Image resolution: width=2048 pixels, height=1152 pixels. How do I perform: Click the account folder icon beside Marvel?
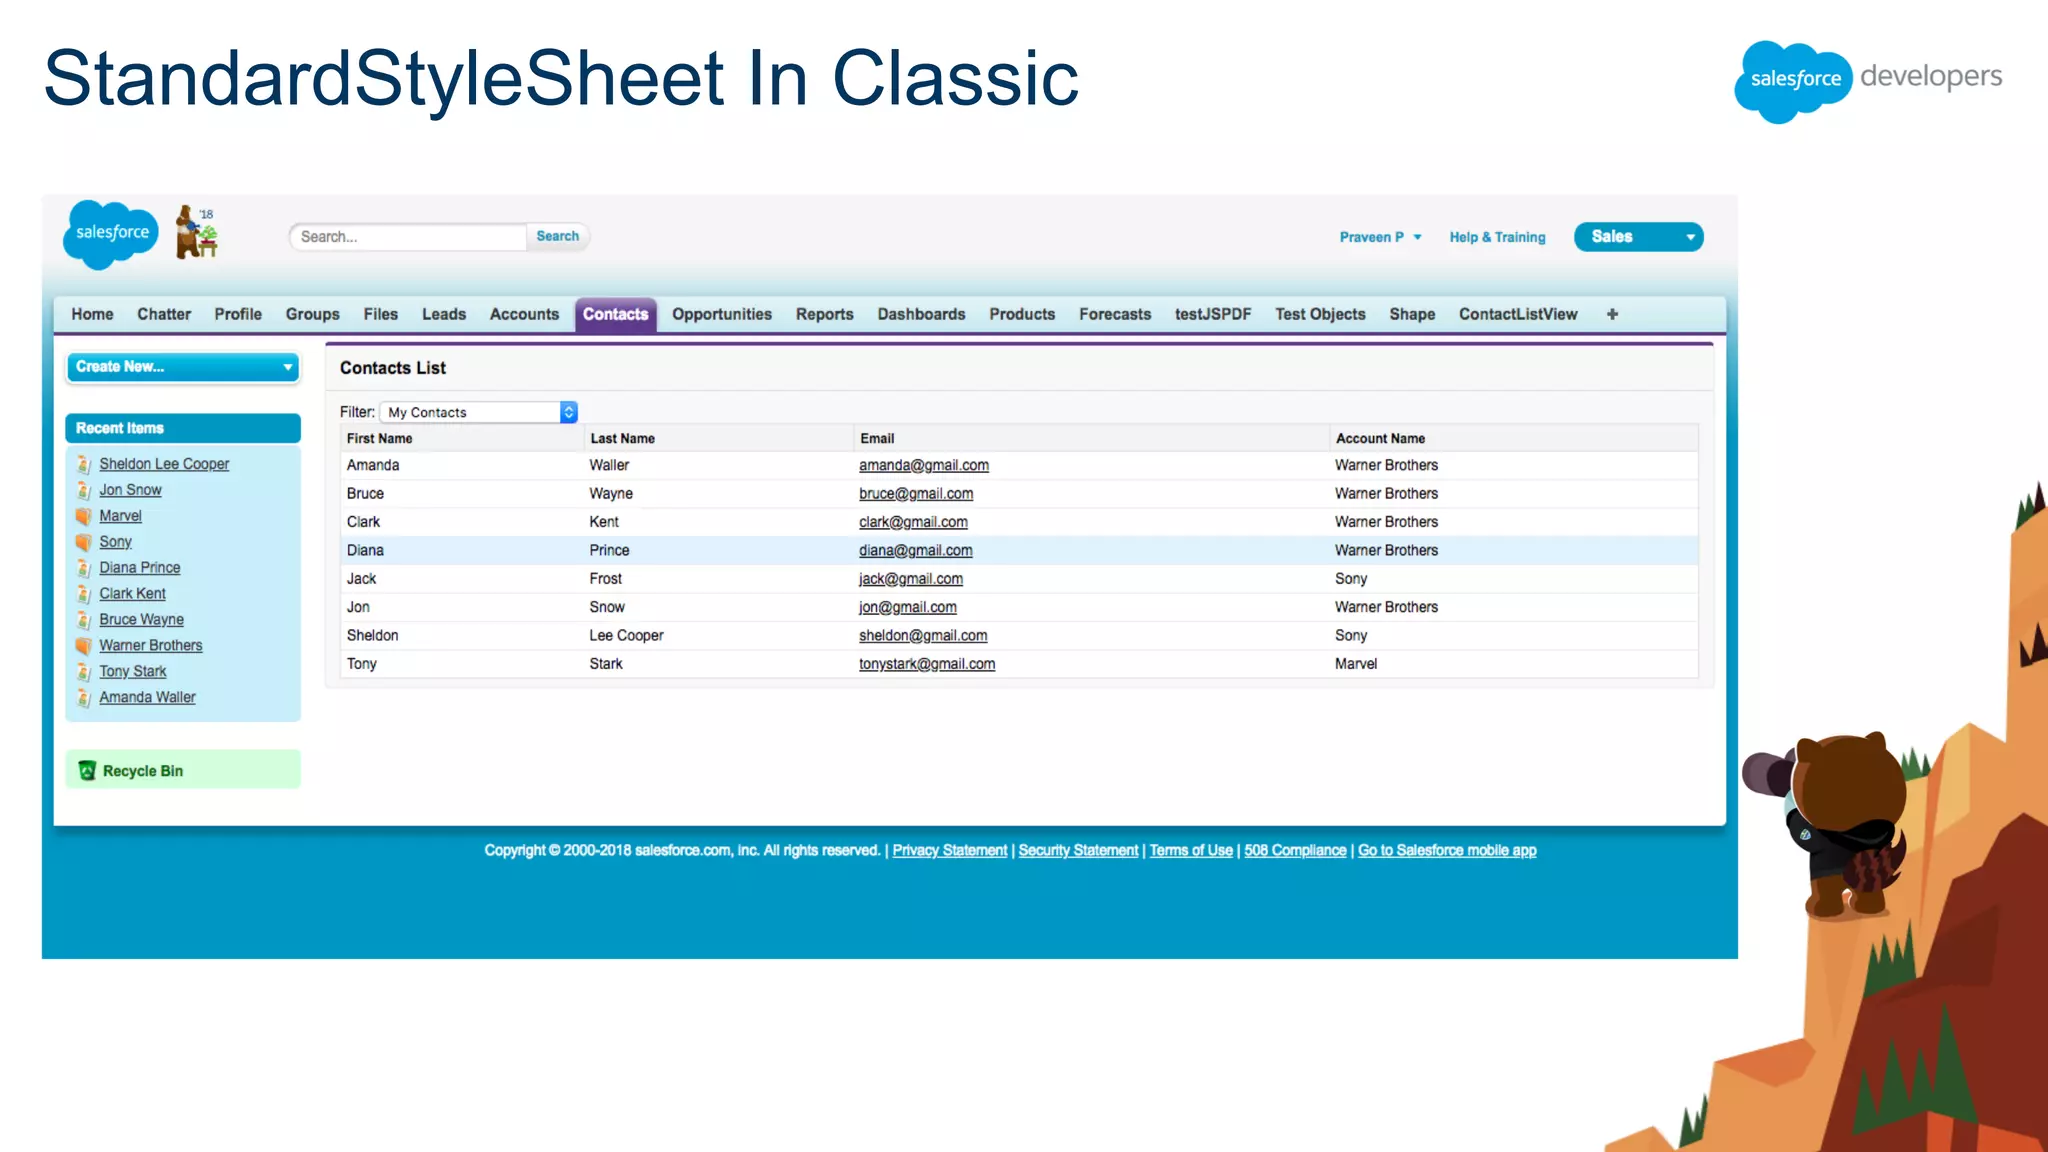[x=84, y=516]
